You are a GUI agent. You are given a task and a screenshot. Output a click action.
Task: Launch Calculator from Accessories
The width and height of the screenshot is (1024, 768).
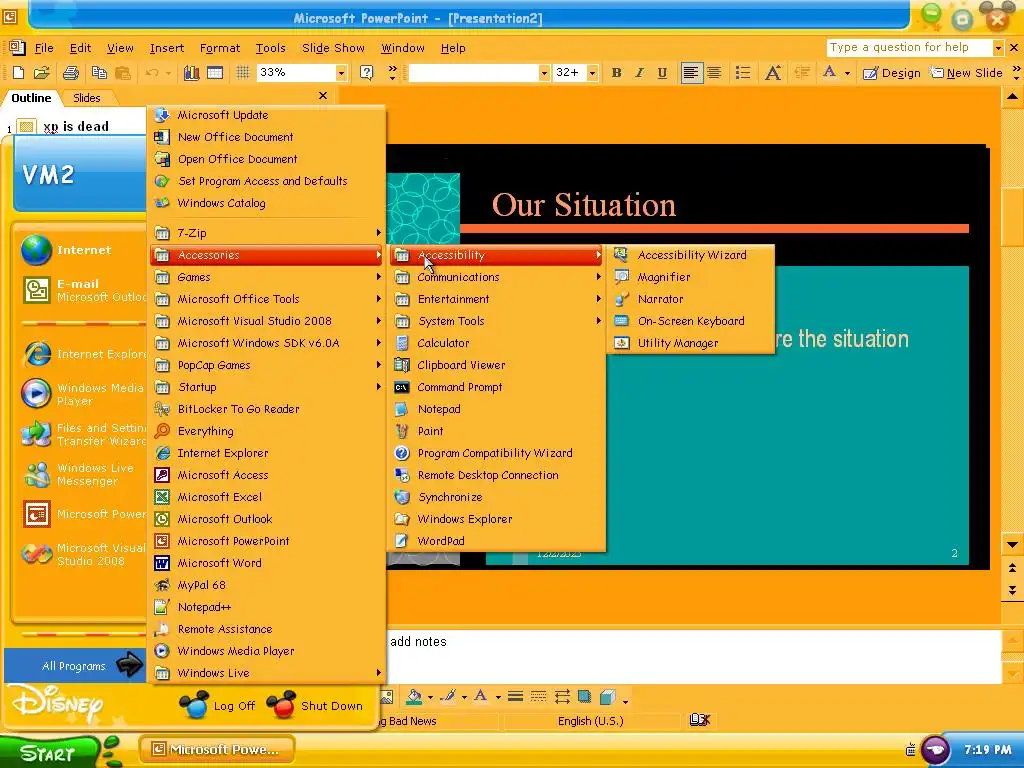tap(498, 344)
